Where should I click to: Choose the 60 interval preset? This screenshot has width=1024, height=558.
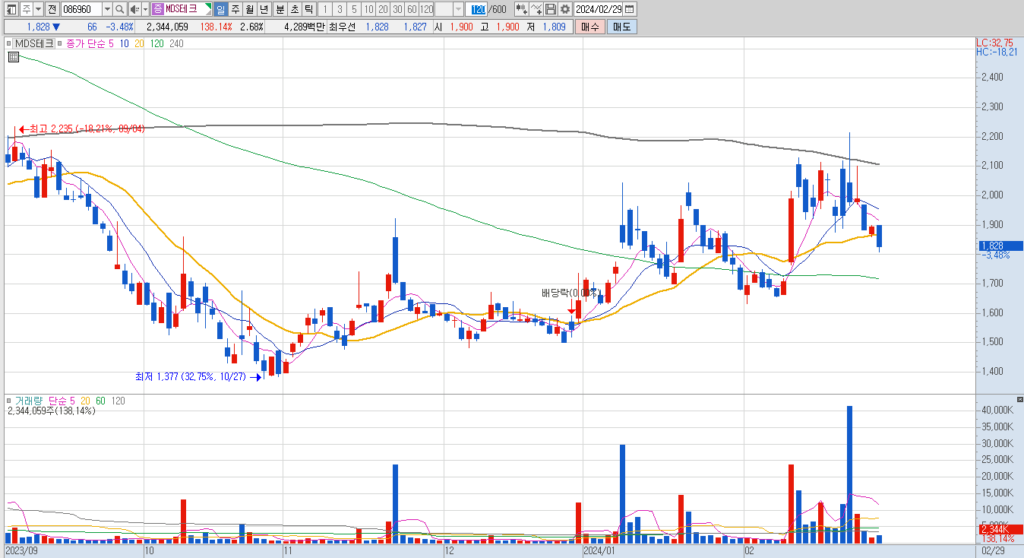coord(411,9)
